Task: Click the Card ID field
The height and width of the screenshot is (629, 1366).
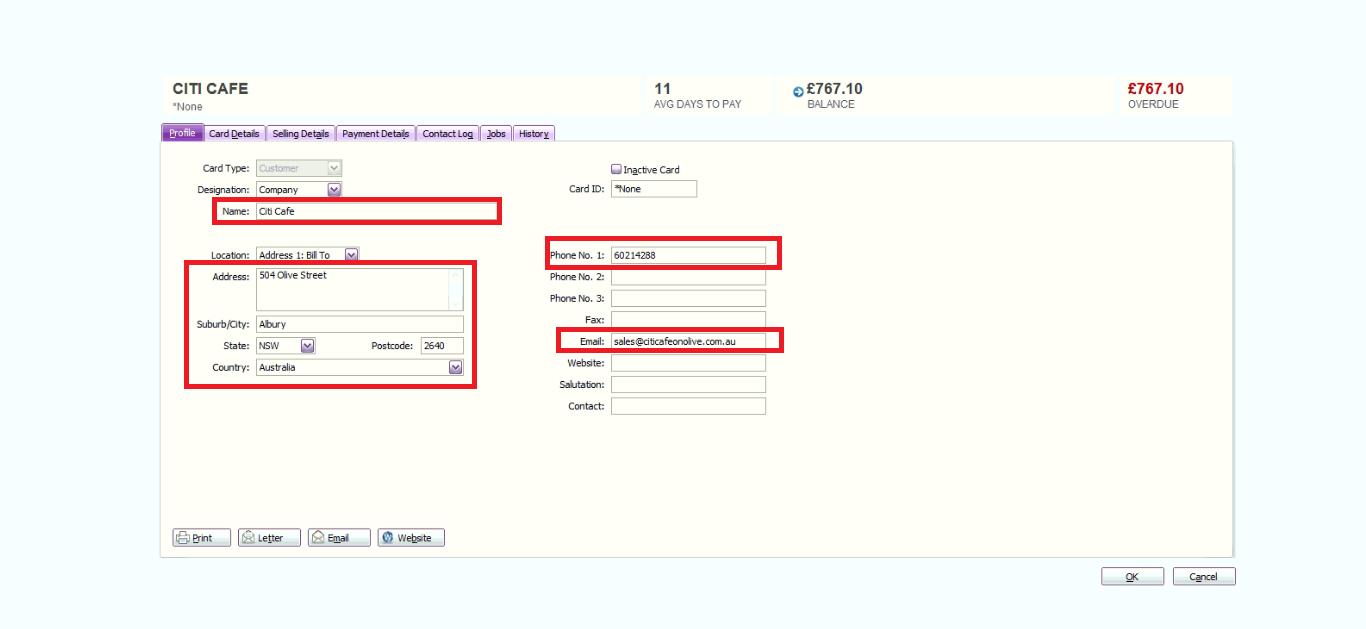Action: pos(654,189)
